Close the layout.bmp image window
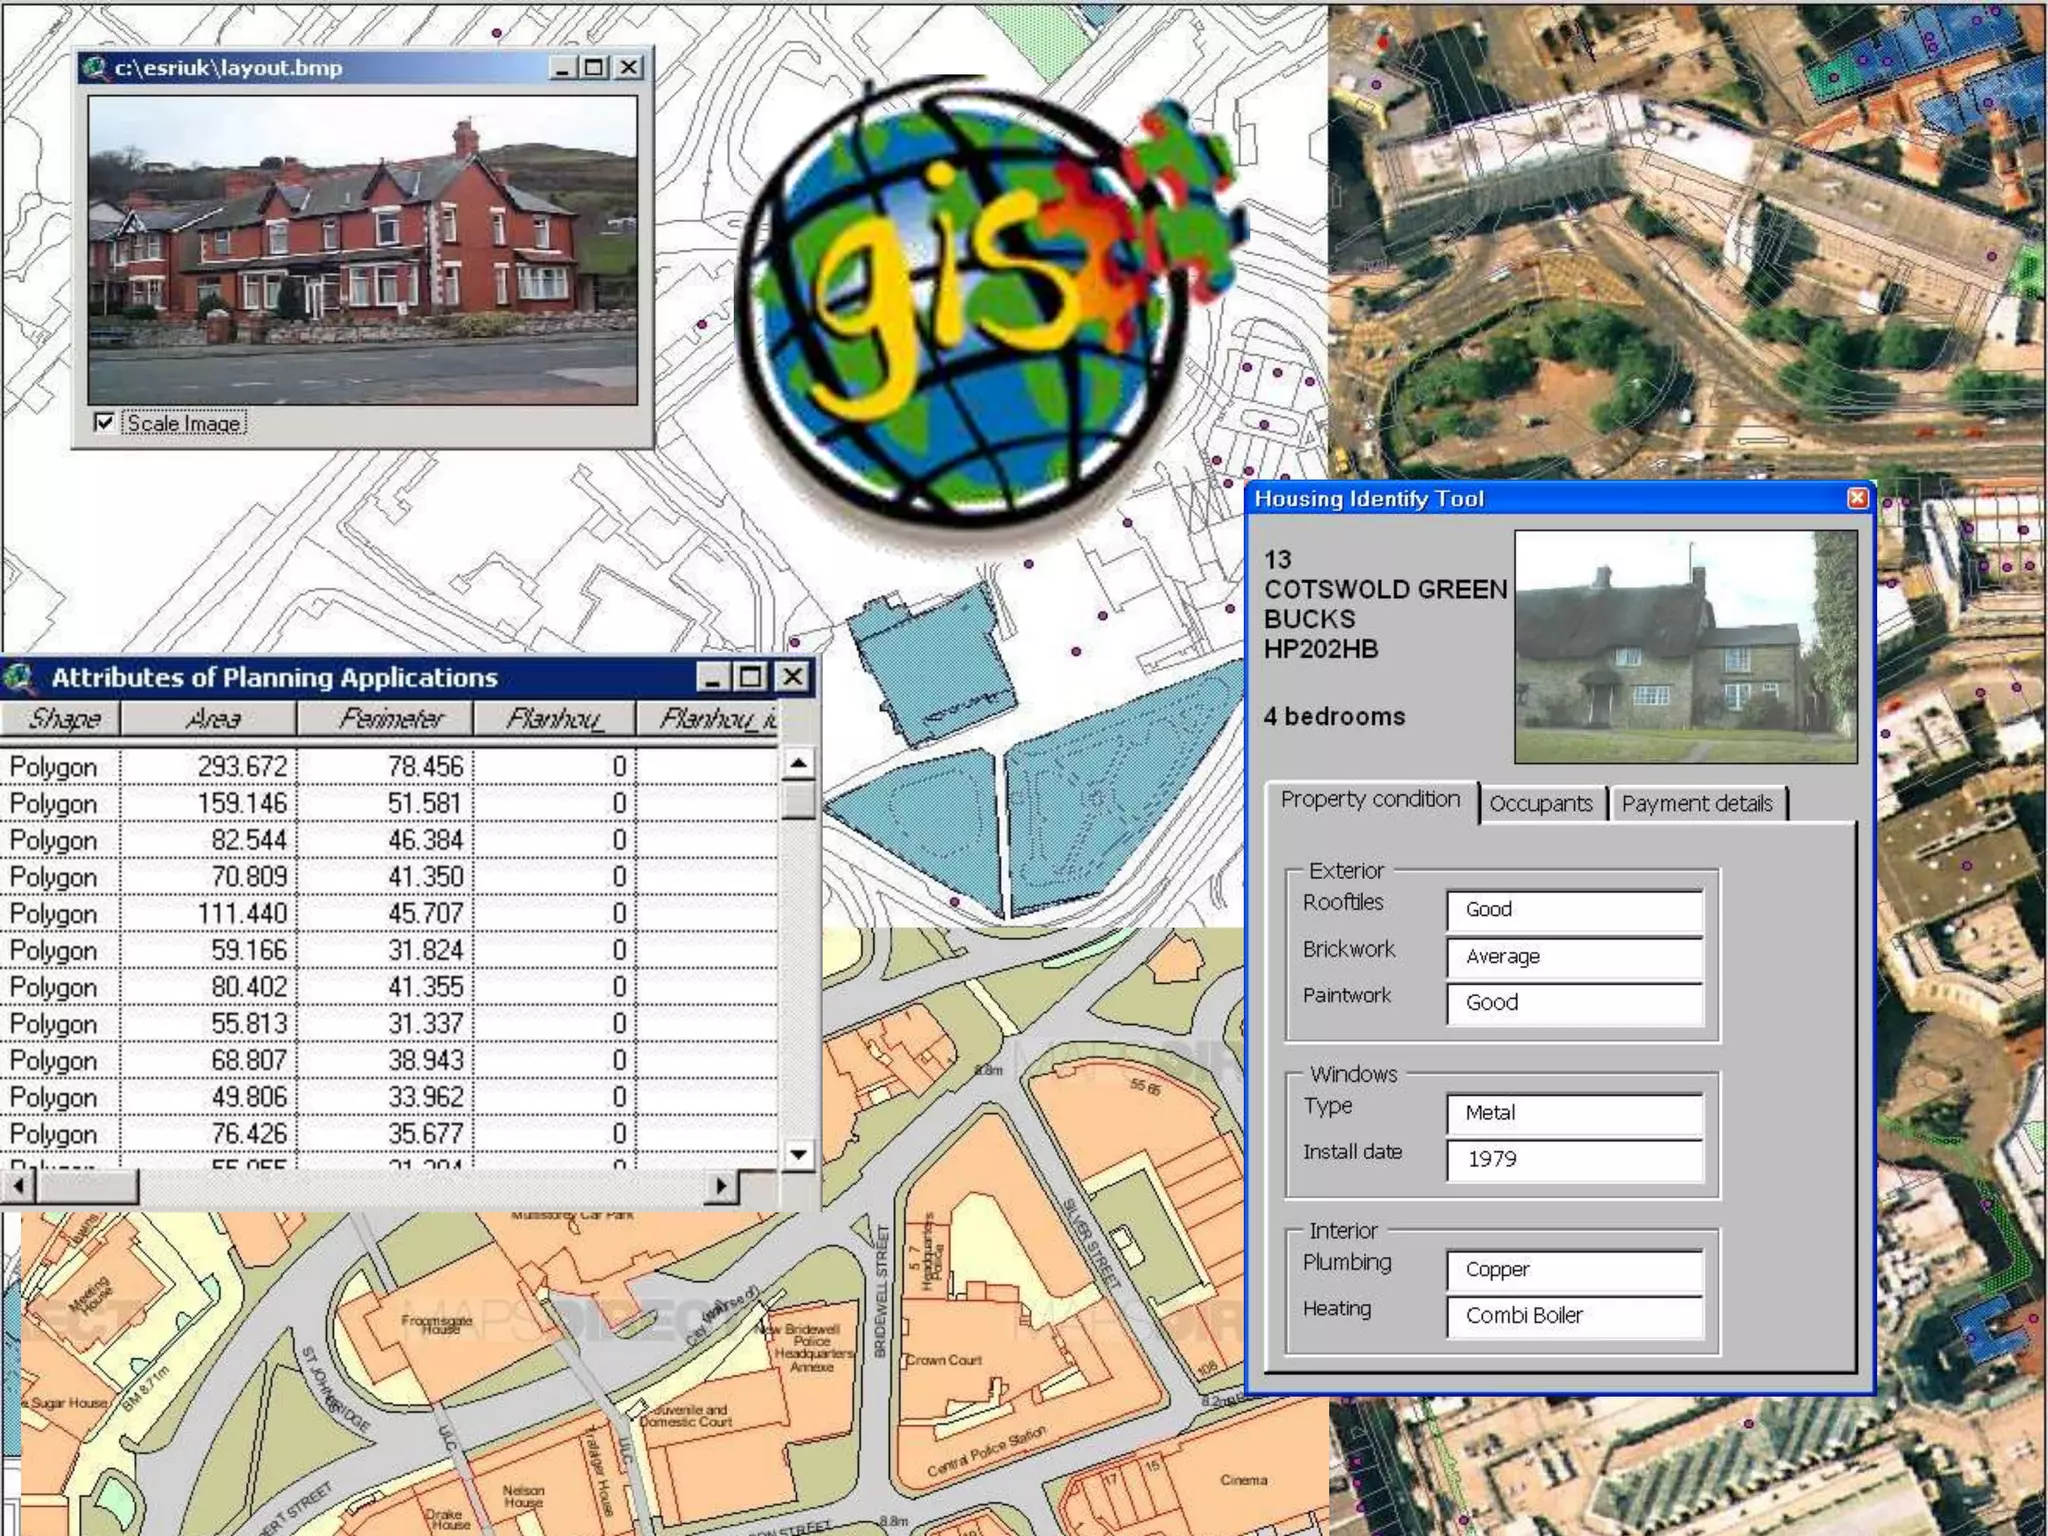The width and height of the screenshot is (2048, 1536). coord(628,68)
